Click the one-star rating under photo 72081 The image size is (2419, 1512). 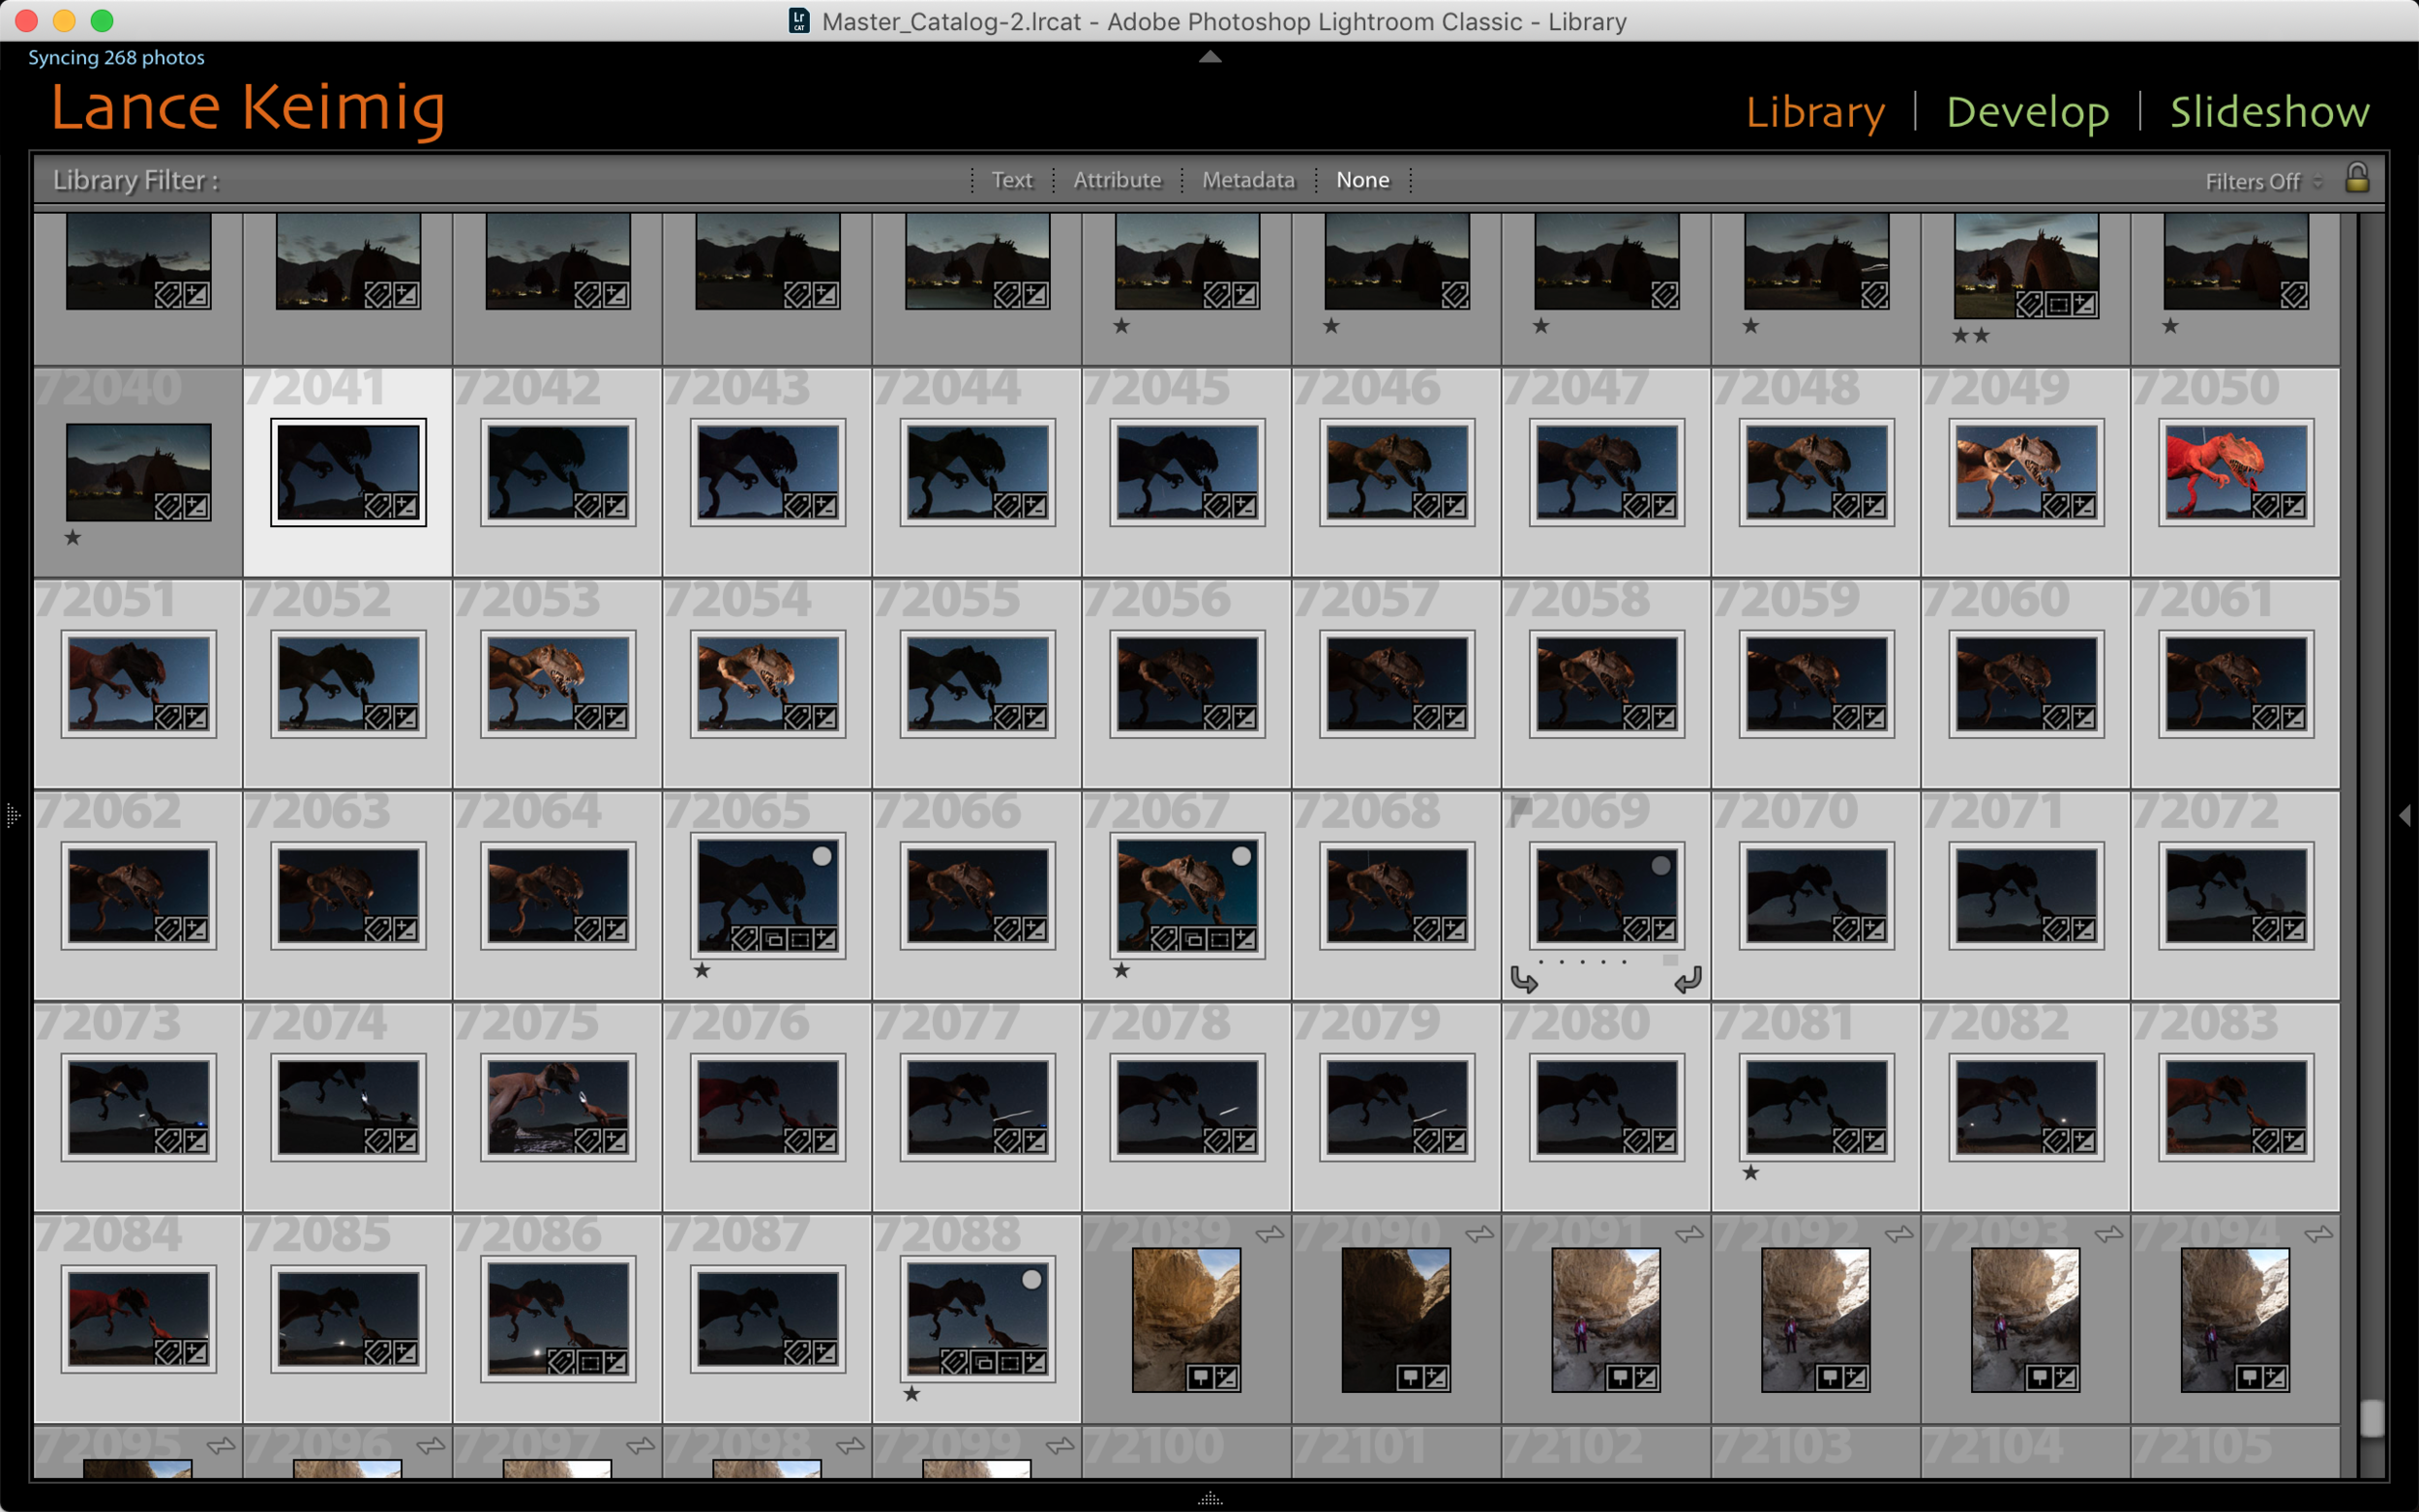[x=1751, y=1172]
